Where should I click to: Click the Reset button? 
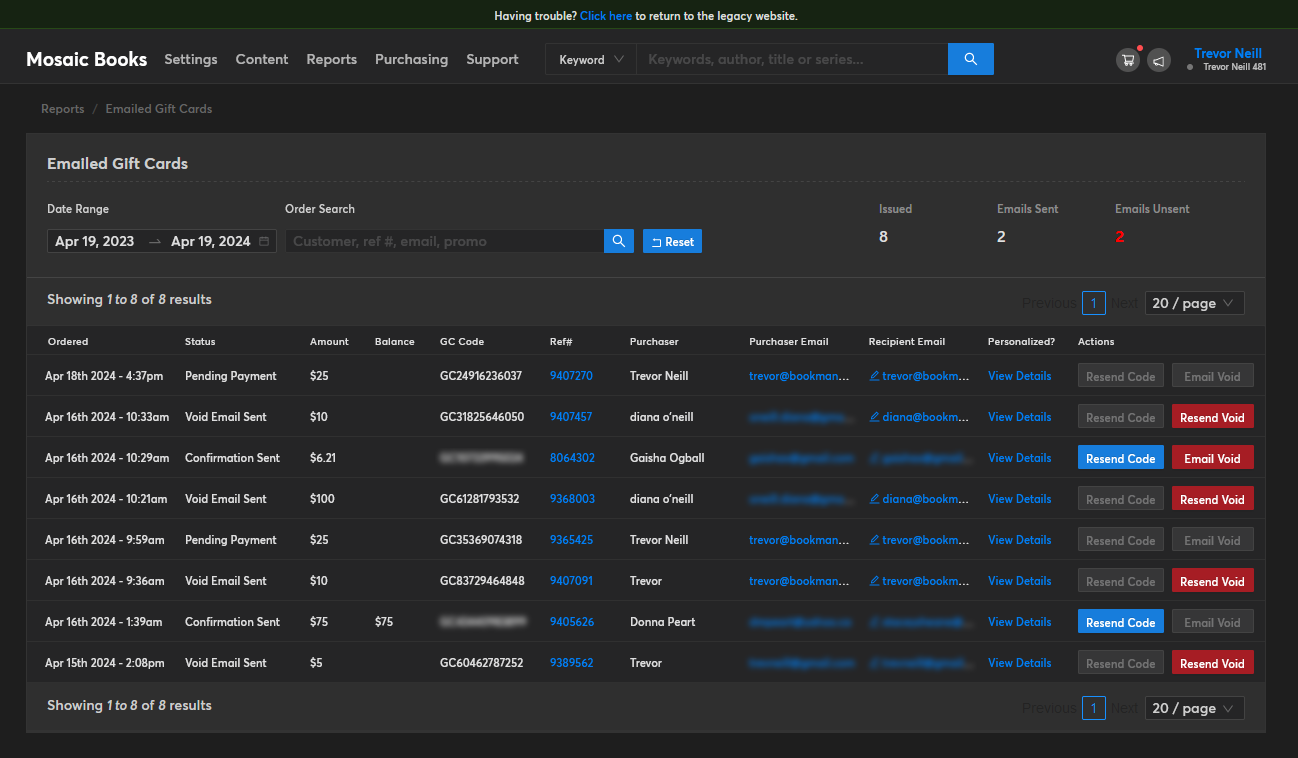pos(672,241)
